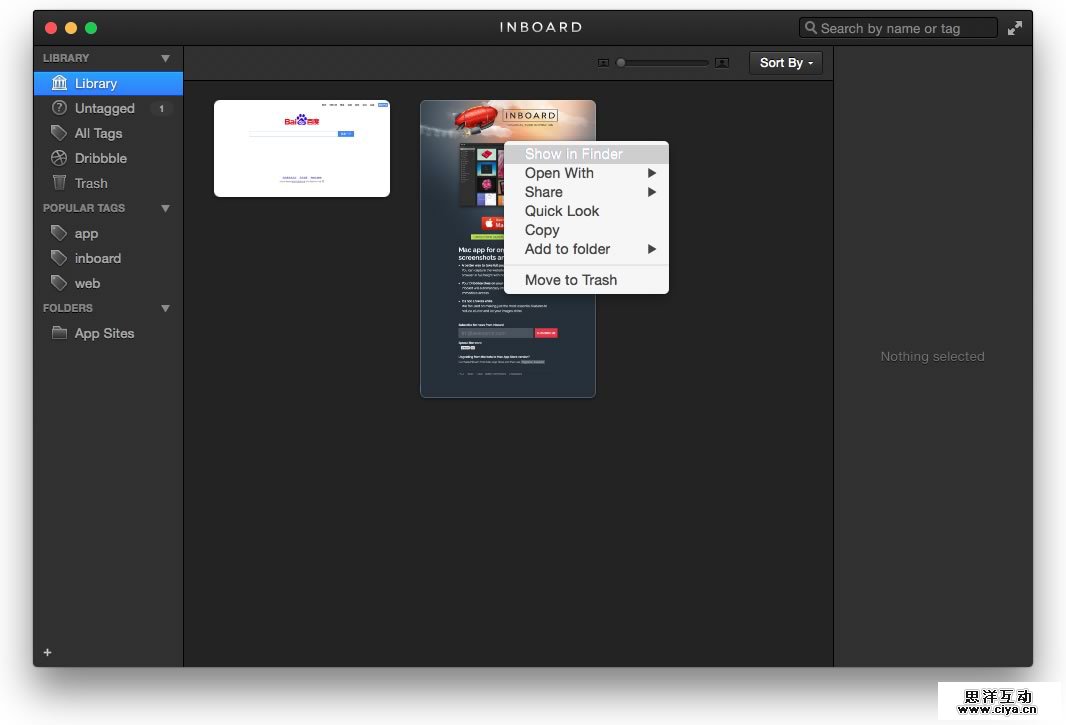Open Dribbble in sidebar
The image size is (1066, 725).
click(x=108, y=158)
